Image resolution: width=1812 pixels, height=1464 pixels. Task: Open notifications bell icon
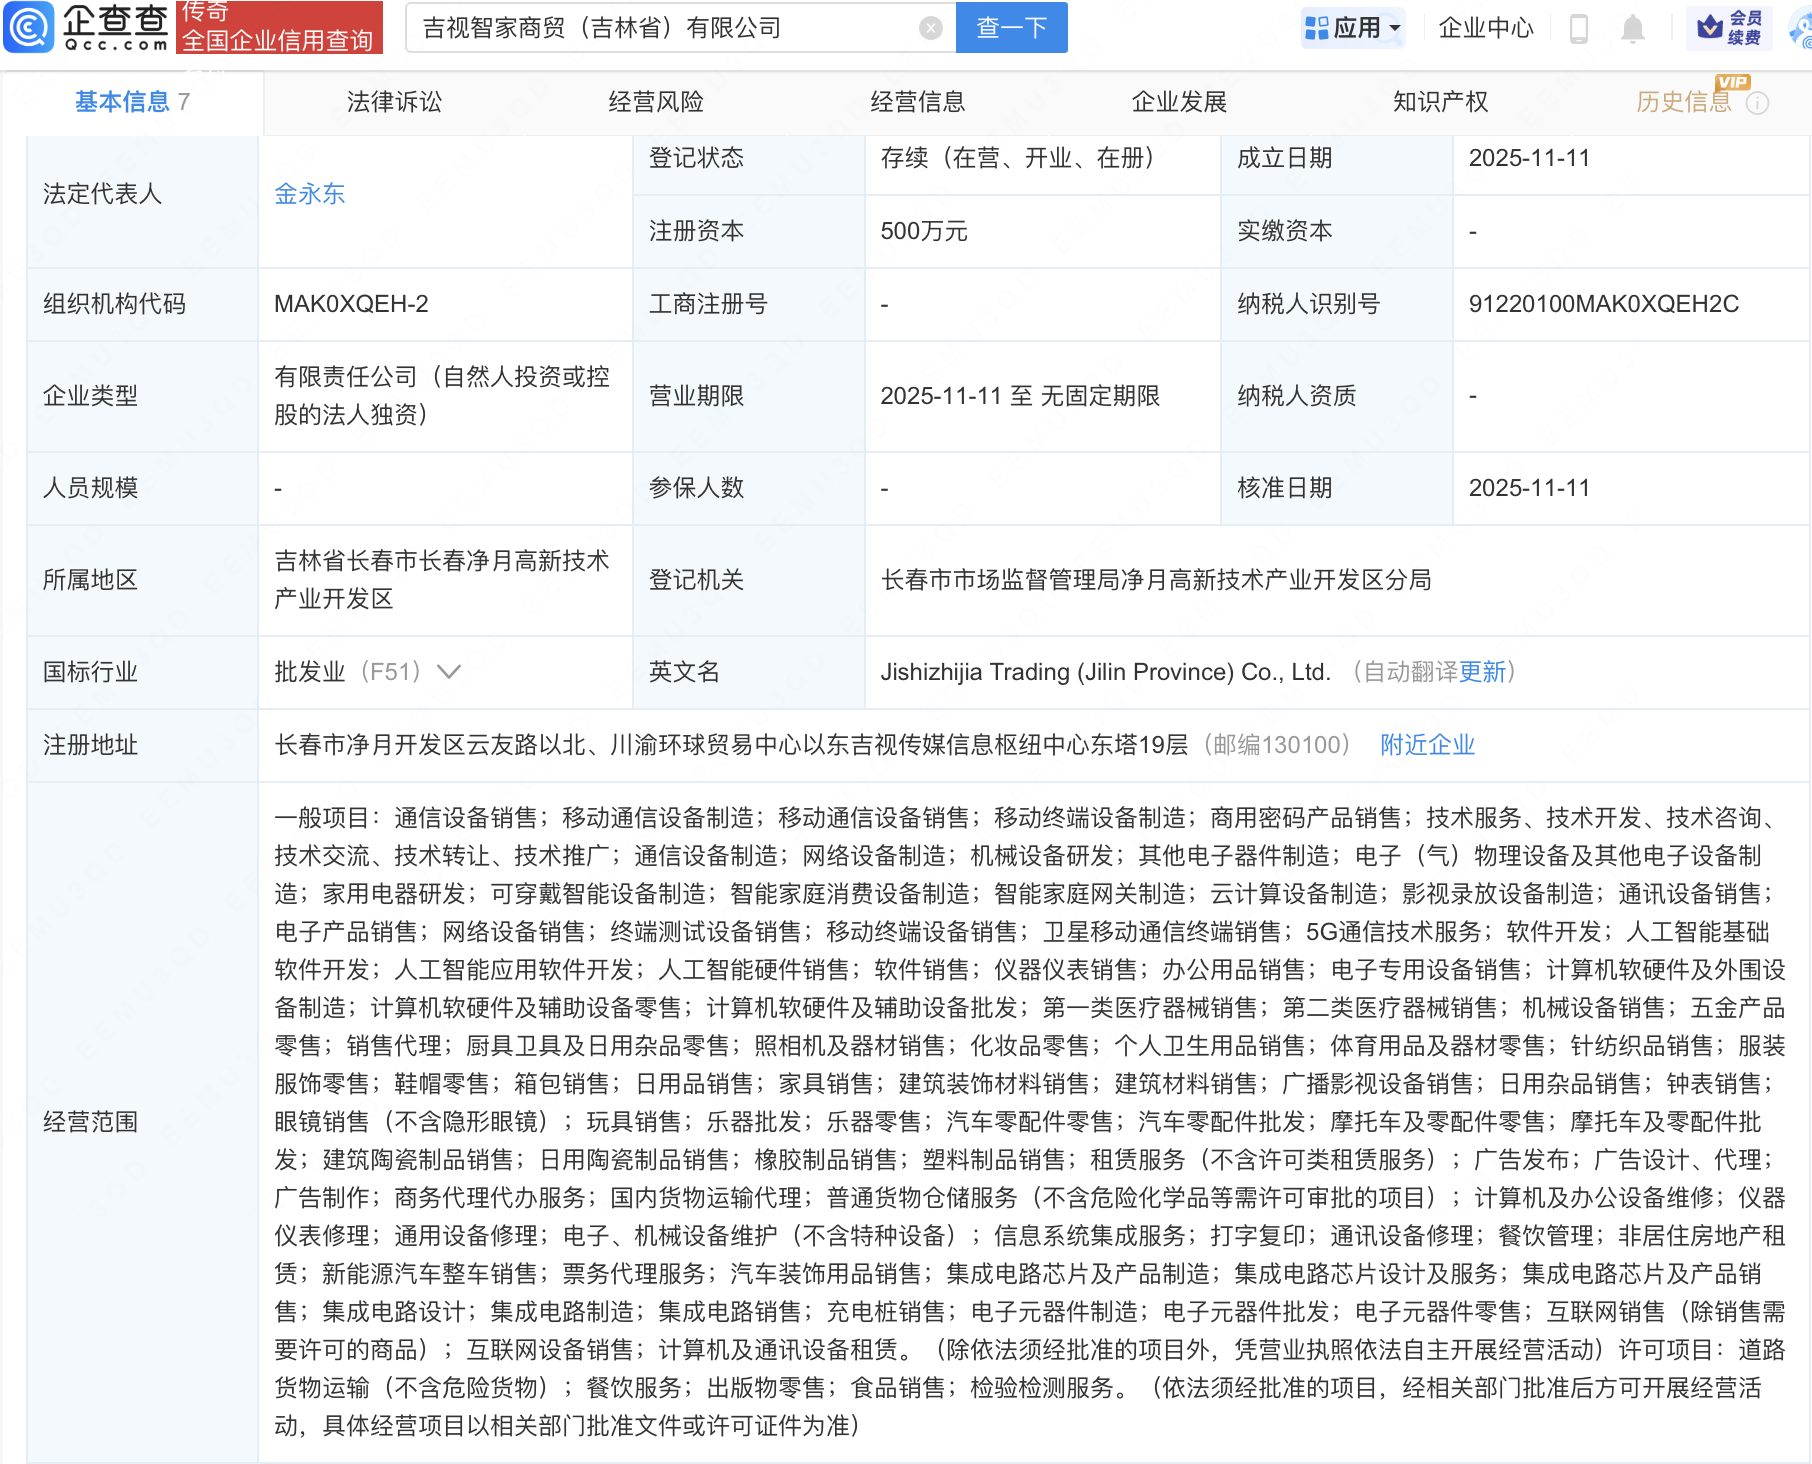pos(1632,28)
